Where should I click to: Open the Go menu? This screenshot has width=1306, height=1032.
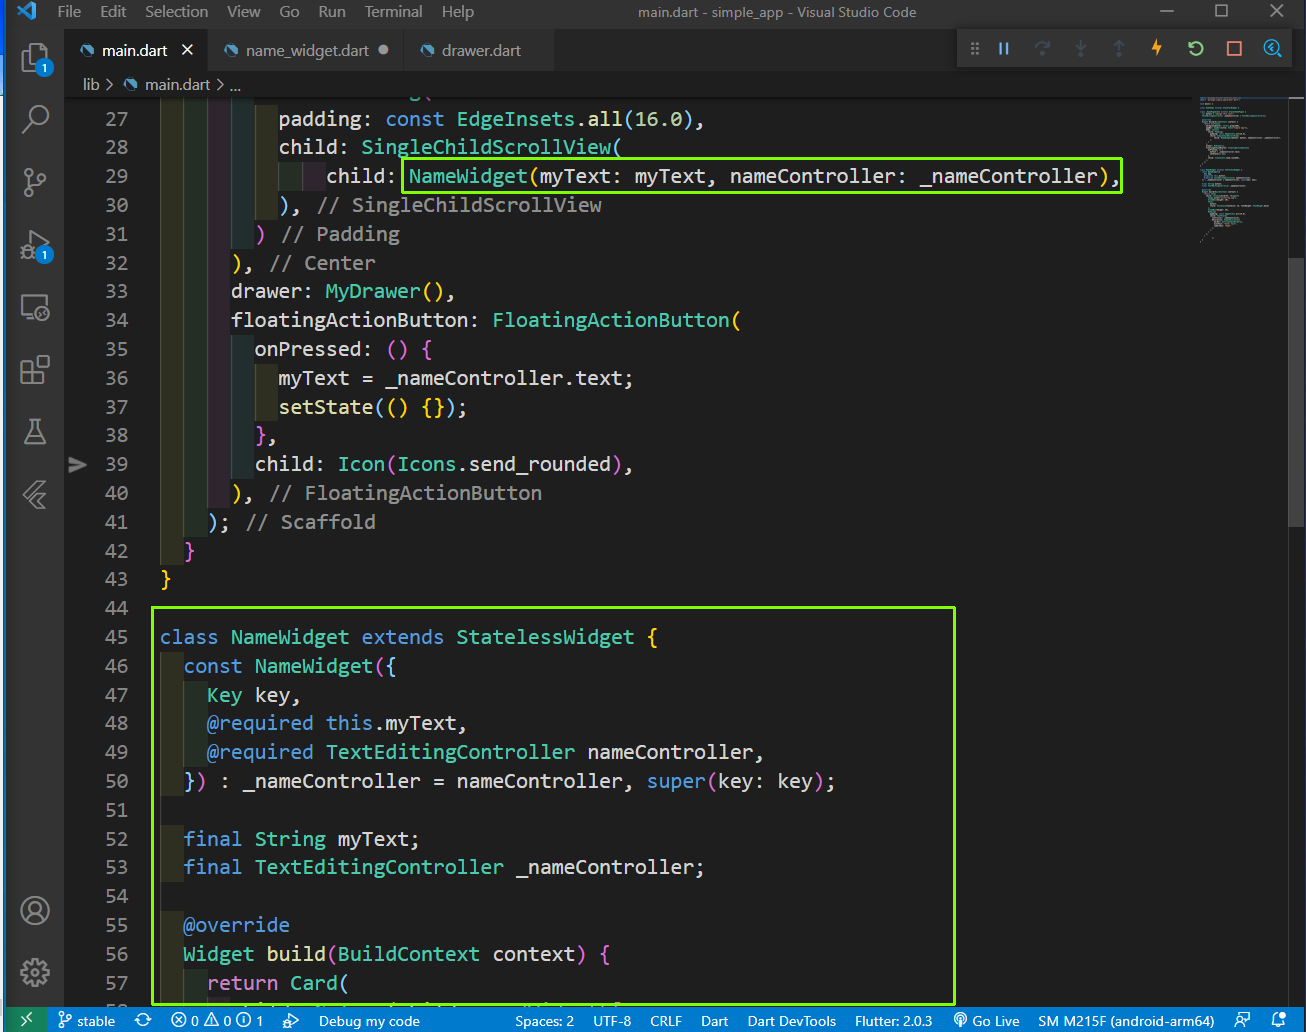(x=289, y=12)
